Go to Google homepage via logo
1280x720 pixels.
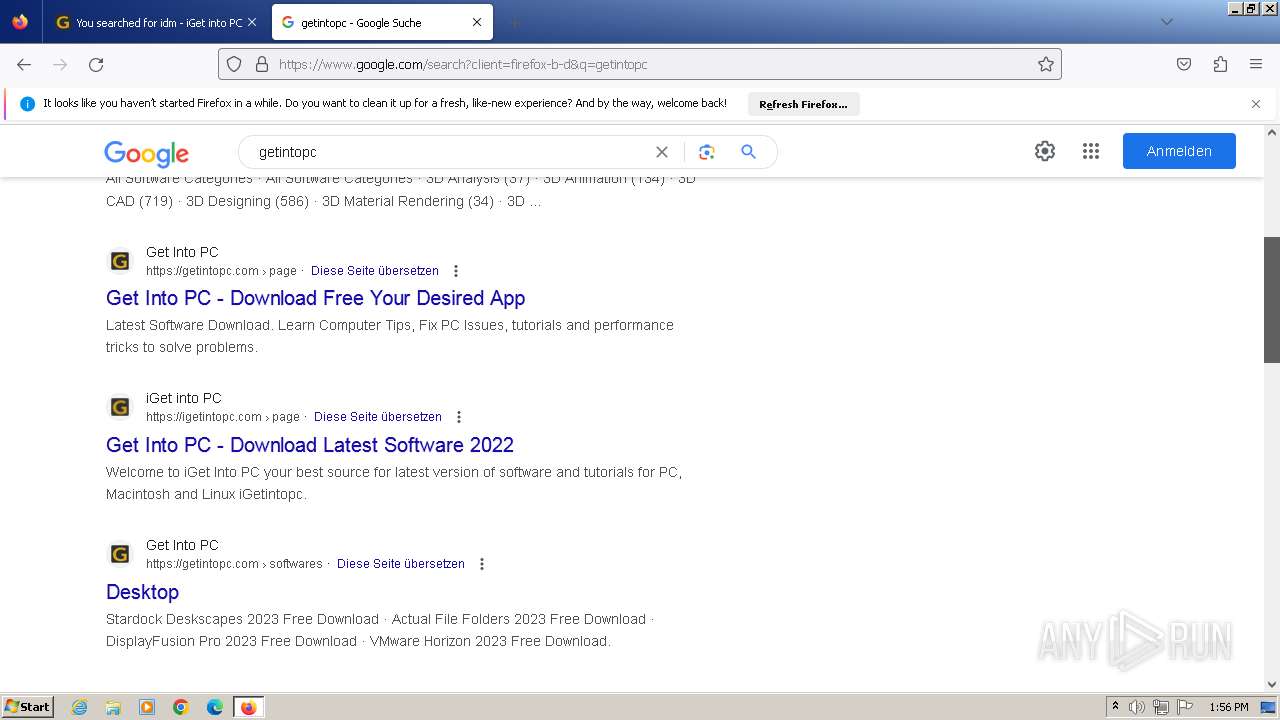coord(146,153)
